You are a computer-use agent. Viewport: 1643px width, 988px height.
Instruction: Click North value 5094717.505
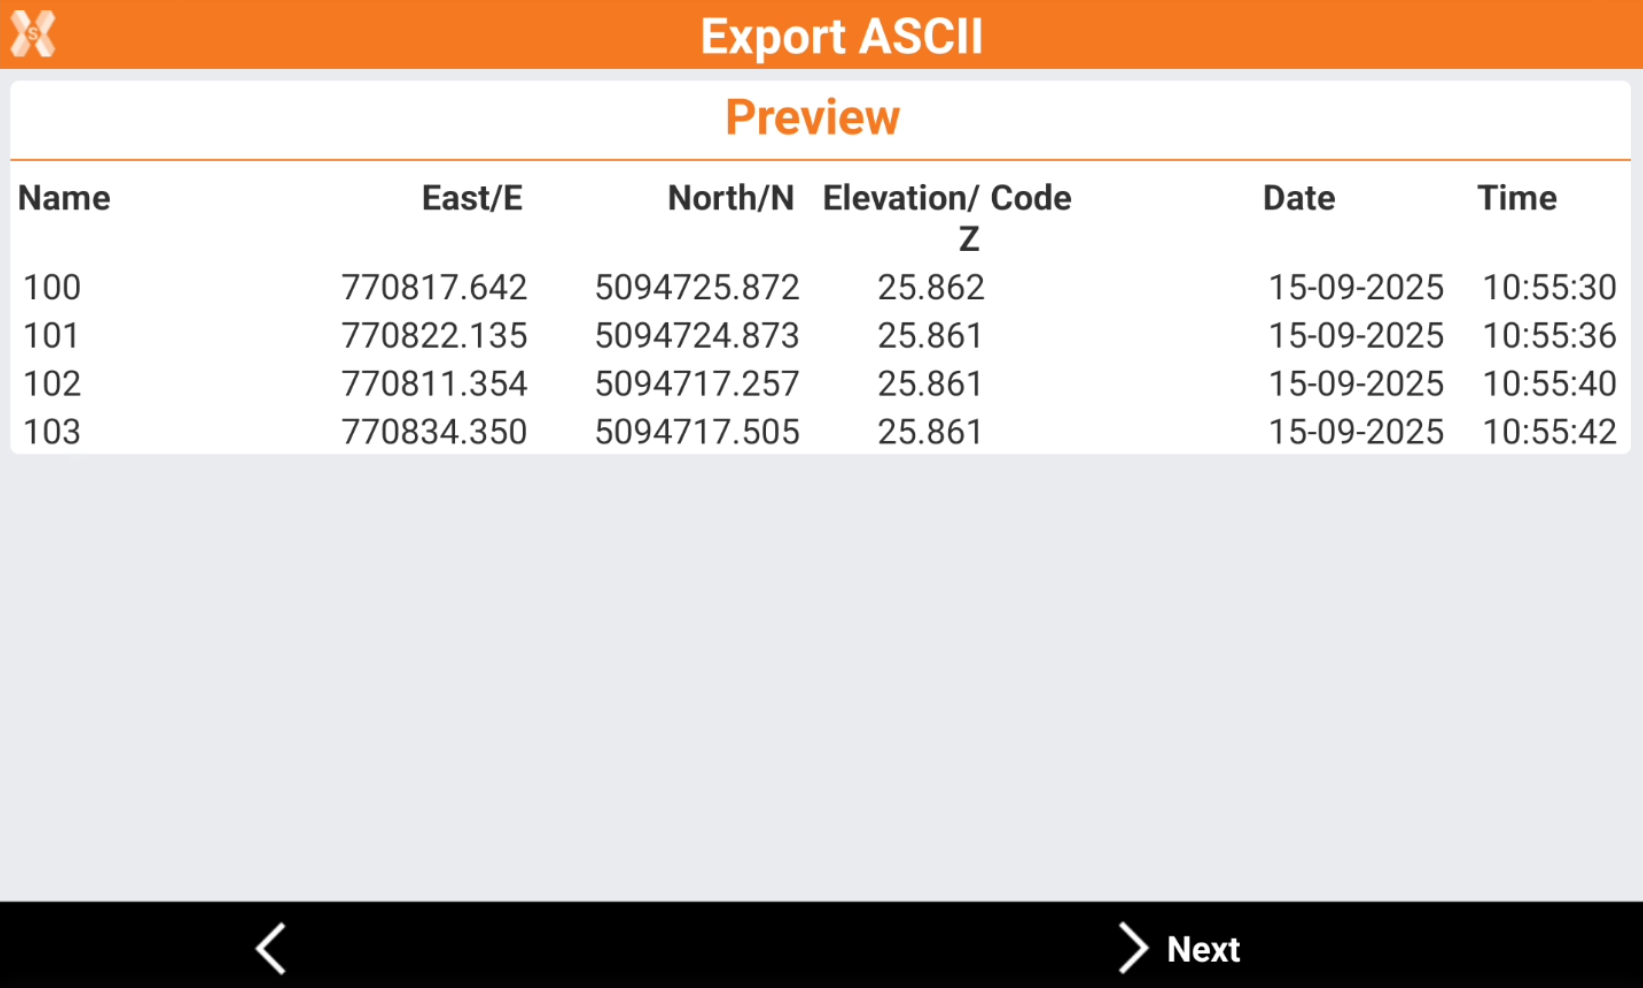click(x=697, y=432)
